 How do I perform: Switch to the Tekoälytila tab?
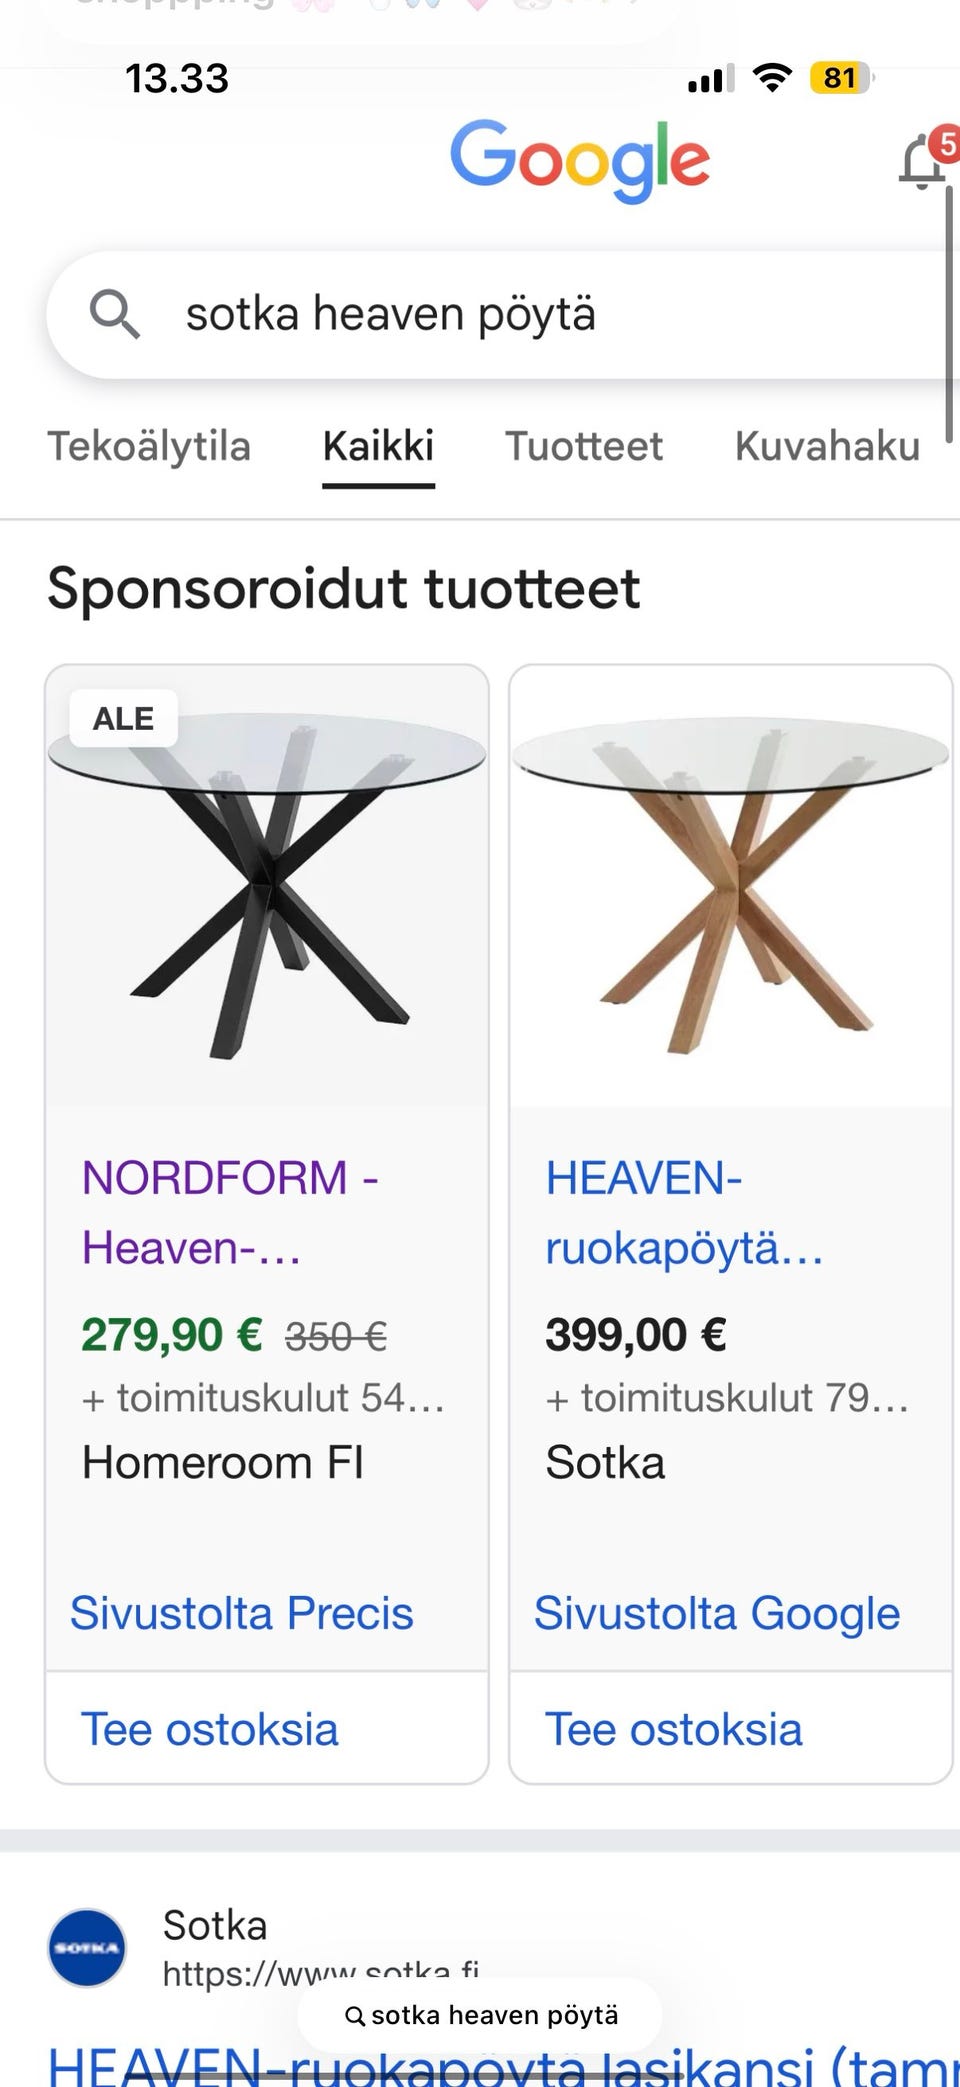tap(149, 446)
